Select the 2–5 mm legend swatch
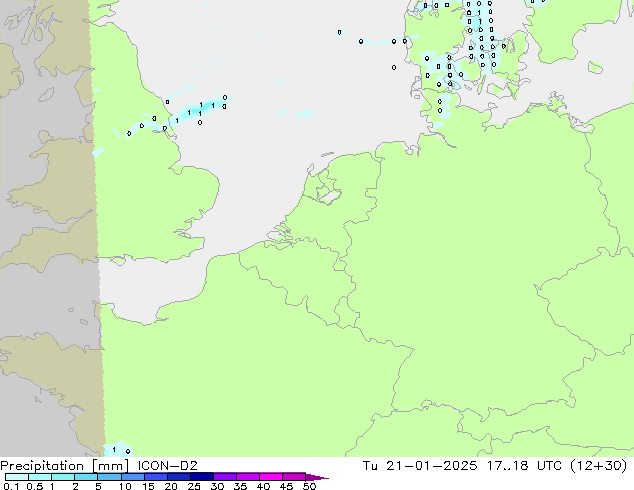The image size is (634, 490). 86,477
